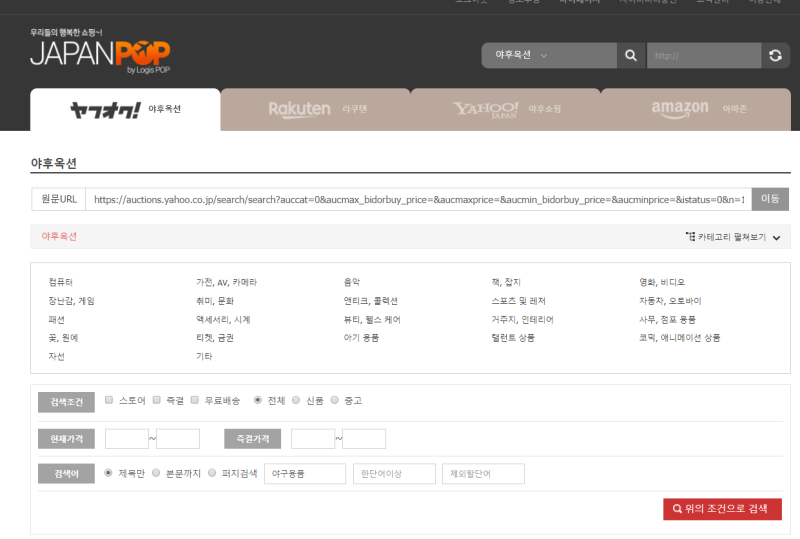Click the refresh icon next to http field
Viewport: 800px width, 539px height.
point(775,56)
